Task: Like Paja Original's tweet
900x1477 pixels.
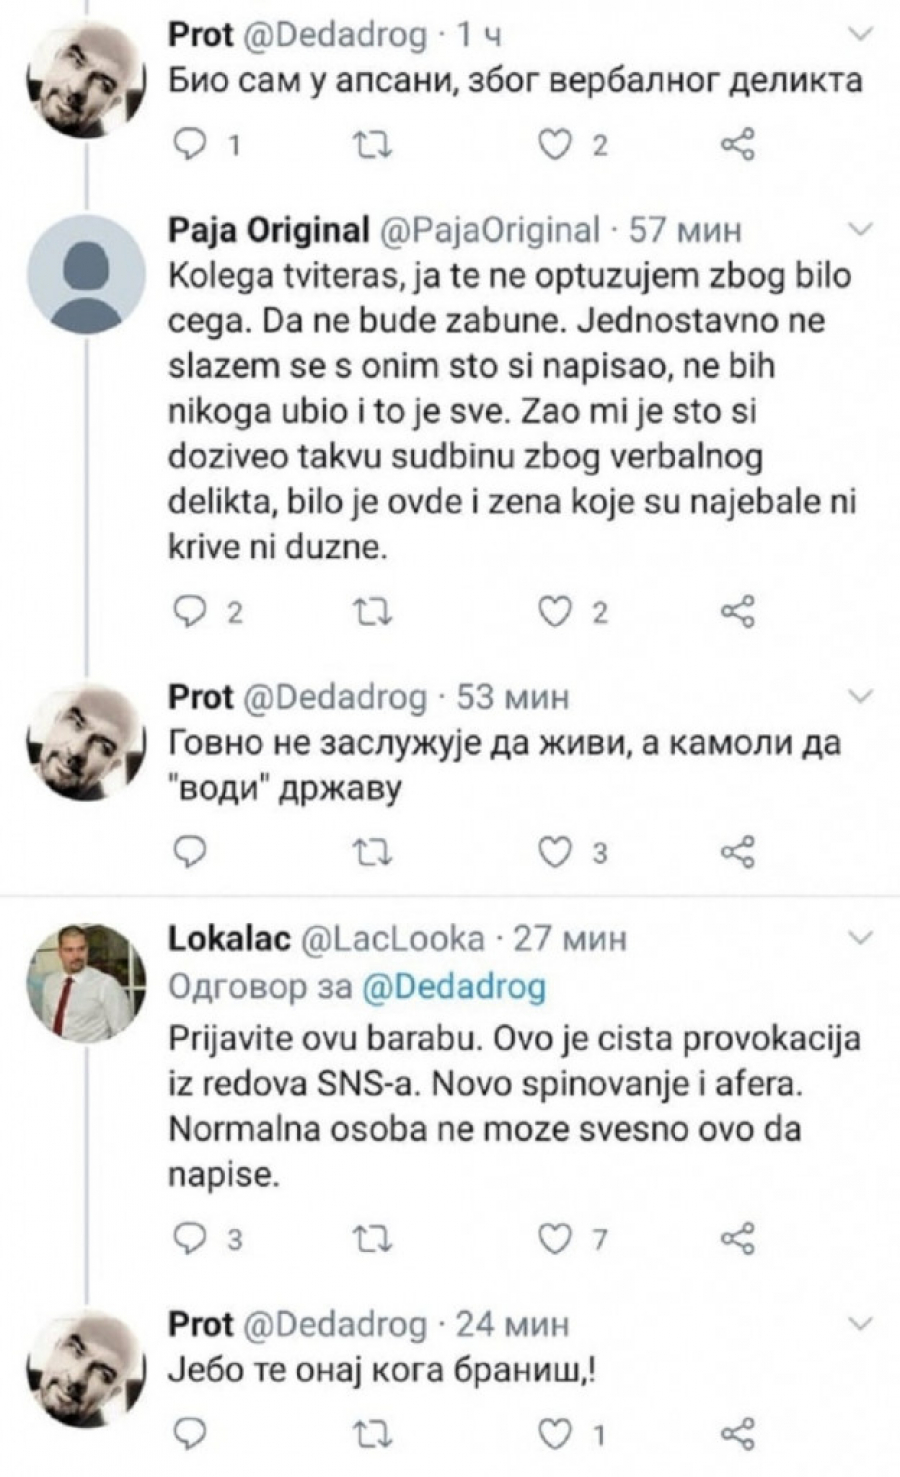Action: click(554, 611)
